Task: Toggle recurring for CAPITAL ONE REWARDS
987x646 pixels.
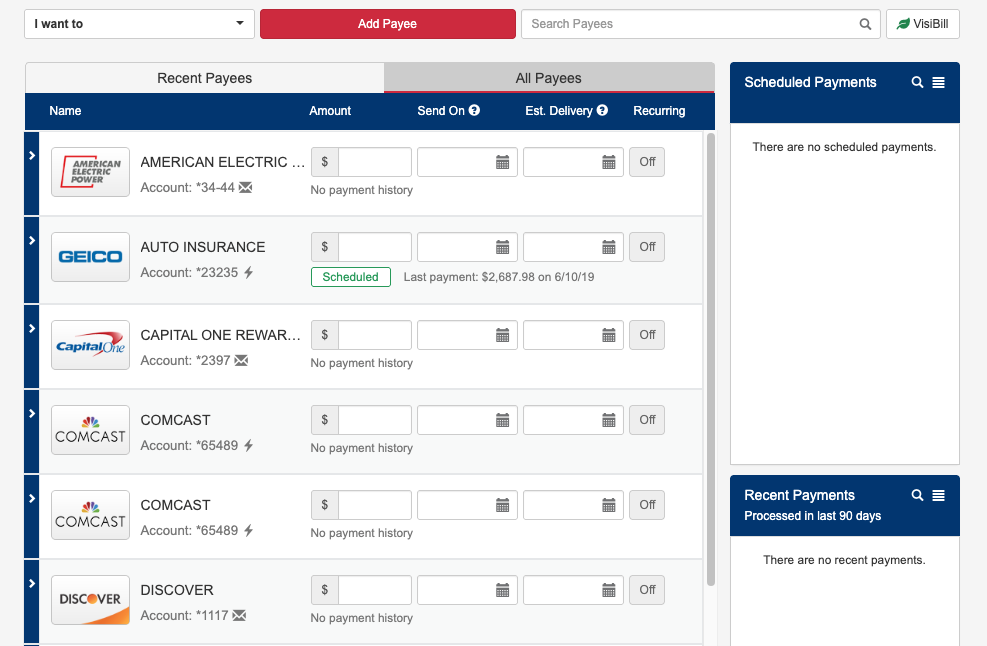Action: pos(646,334)
